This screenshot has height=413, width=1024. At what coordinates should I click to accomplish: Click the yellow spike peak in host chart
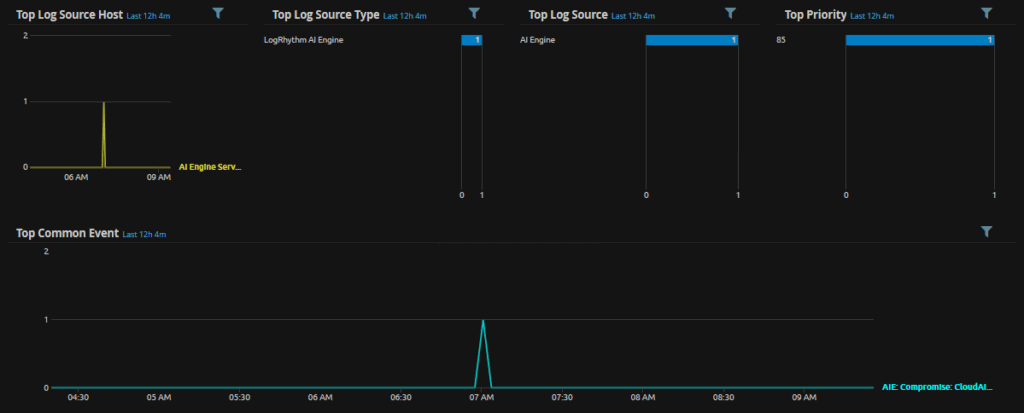point(103,103)
